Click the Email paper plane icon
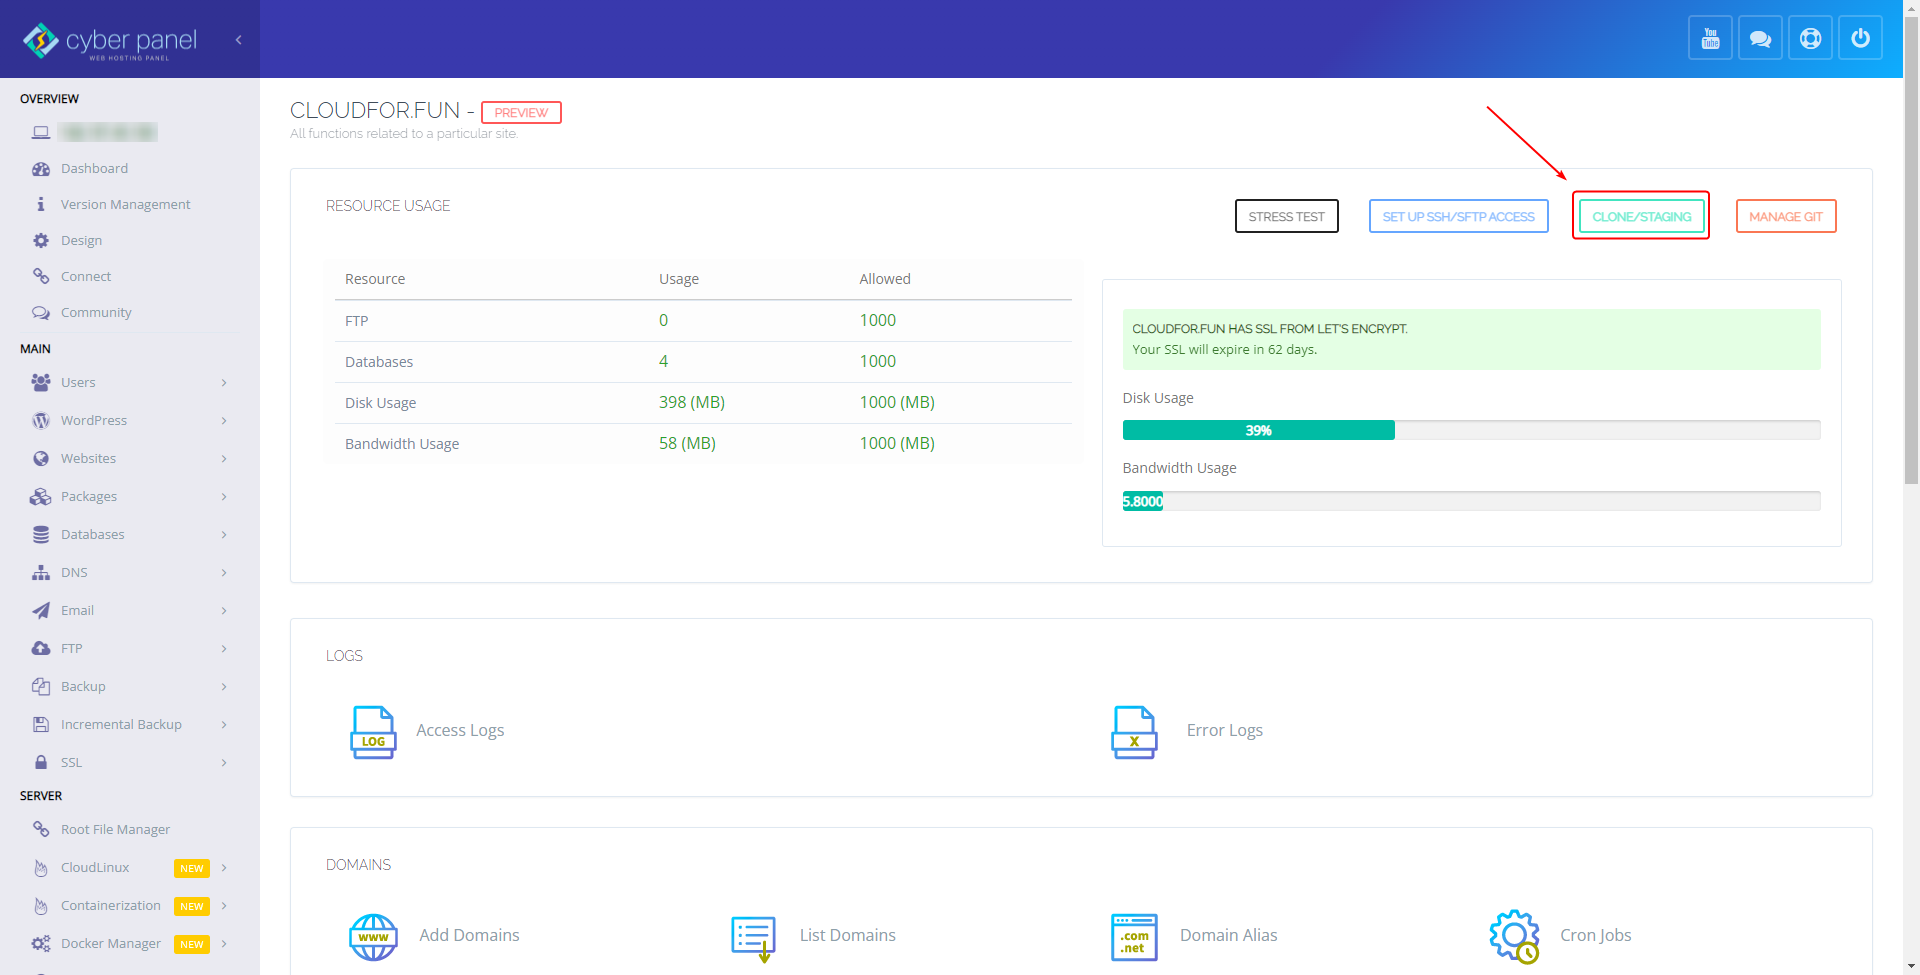The image size is (1920, 975). [x=41, y=611]
